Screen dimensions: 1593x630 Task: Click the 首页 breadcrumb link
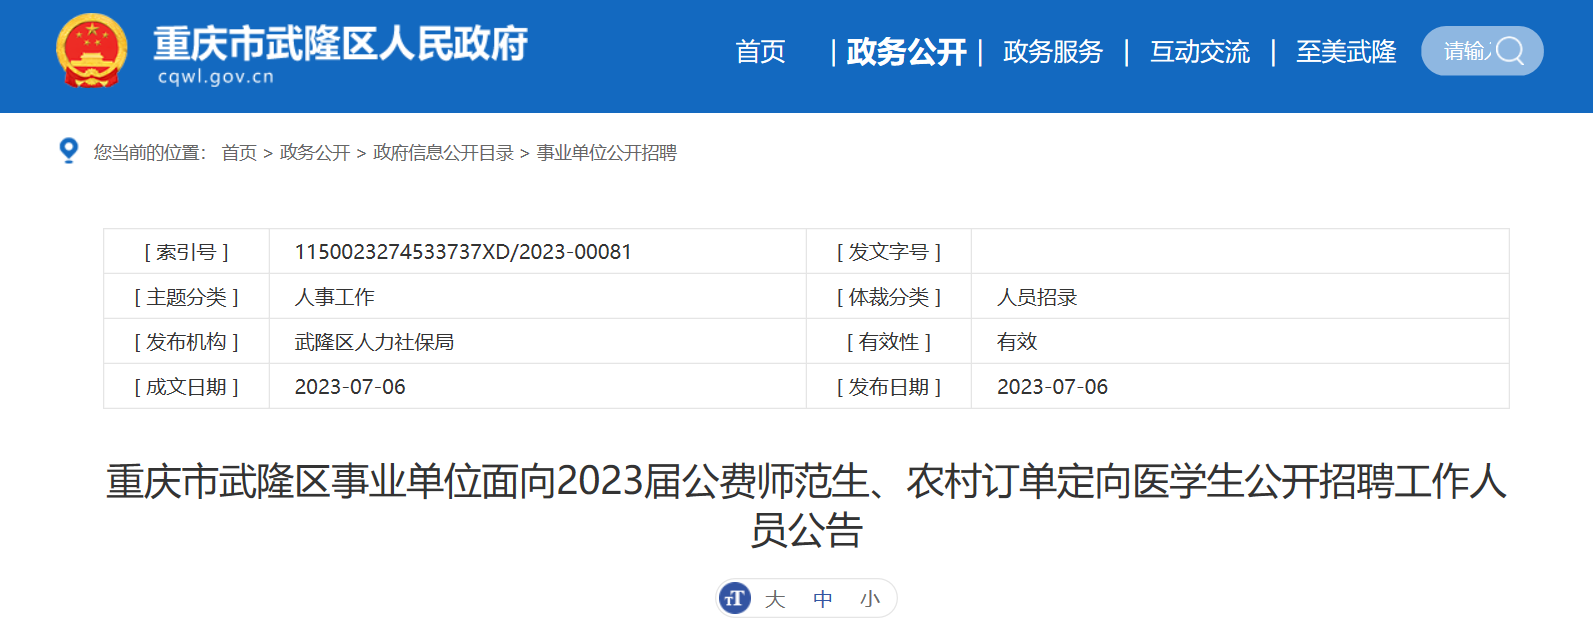239,153
